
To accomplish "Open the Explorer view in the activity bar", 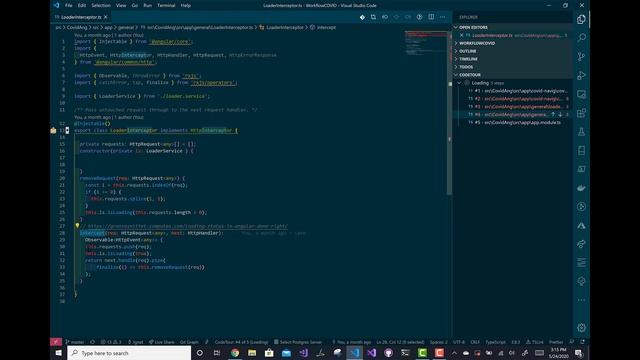I will click(x=581, y=19).
